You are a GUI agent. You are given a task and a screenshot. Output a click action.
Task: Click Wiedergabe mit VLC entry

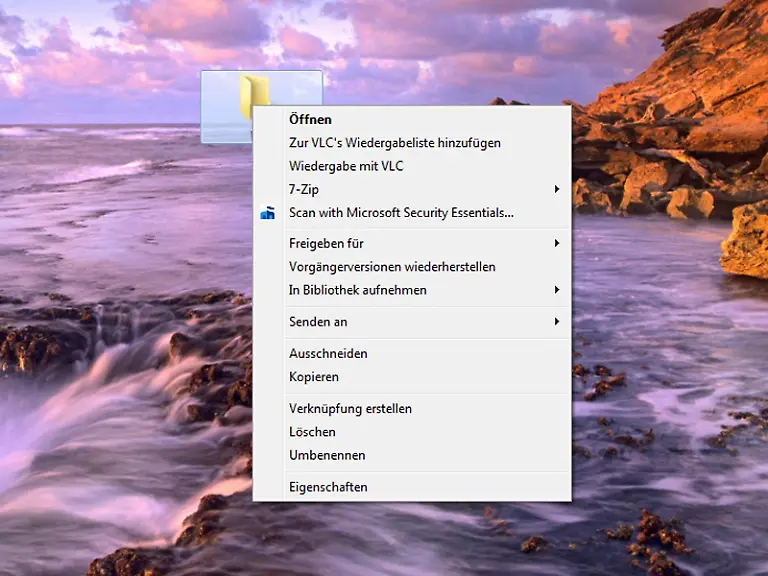coord(346,166)
